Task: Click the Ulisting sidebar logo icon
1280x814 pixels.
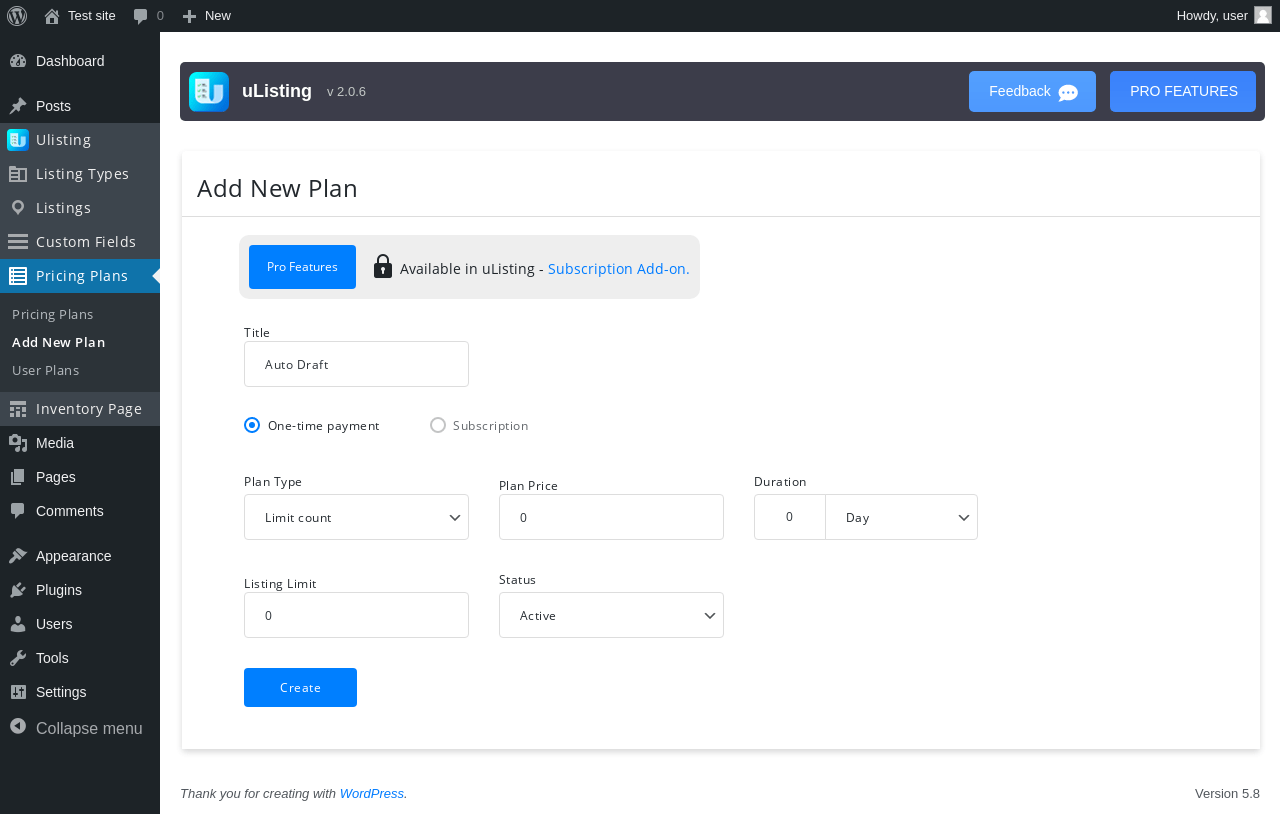Action: click(x=18, y=140)
